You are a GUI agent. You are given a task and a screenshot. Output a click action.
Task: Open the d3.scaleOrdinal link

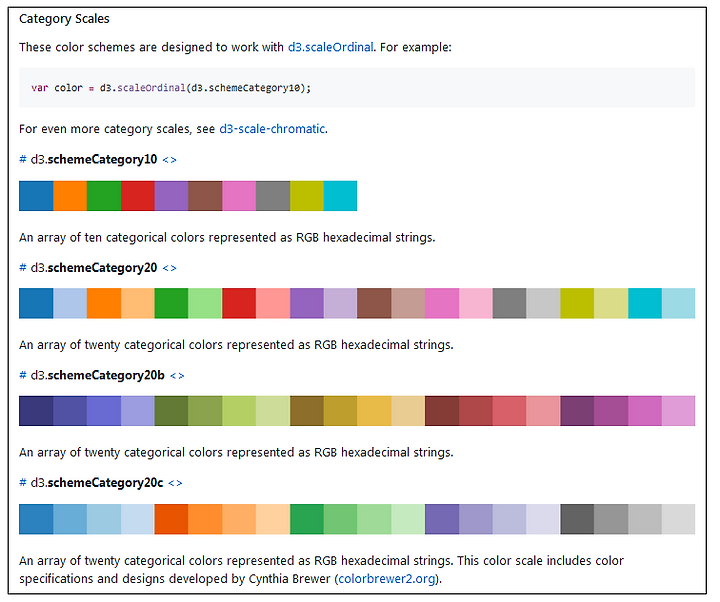click(331, 47)
